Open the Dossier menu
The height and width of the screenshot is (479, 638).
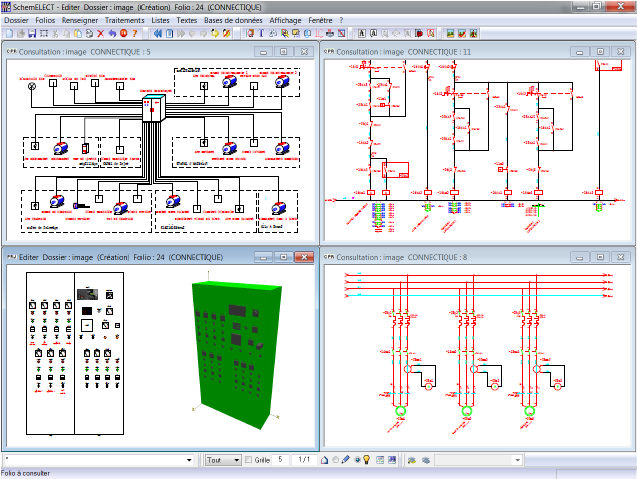16,20
